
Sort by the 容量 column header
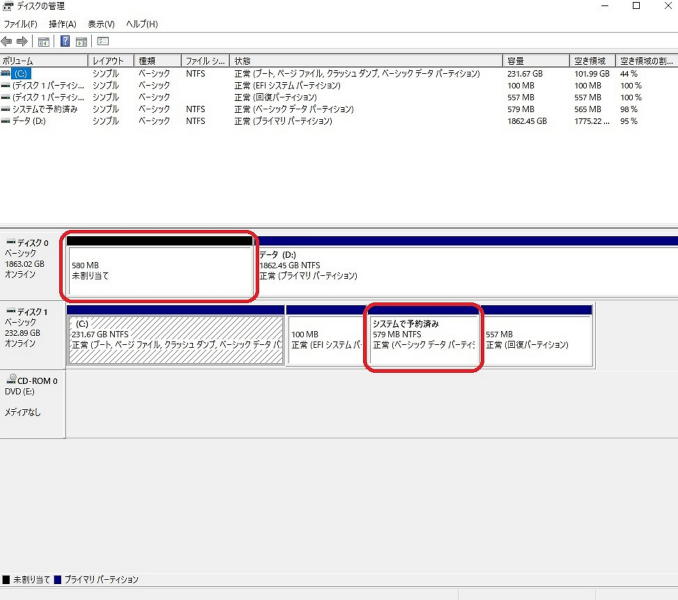point(535,61)
